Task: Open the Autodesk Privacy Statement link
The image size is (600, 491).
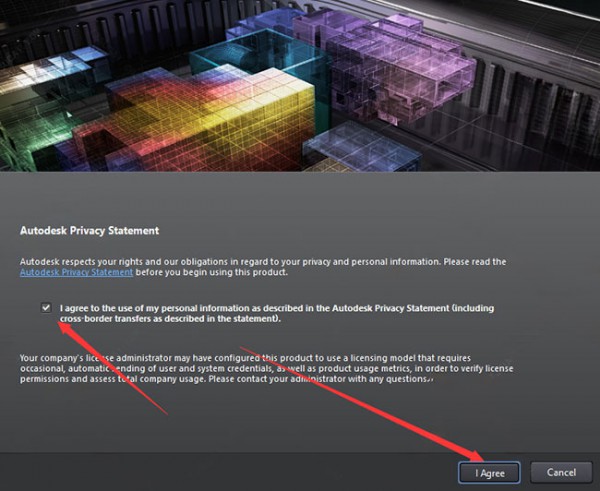Action: (77, 272)
